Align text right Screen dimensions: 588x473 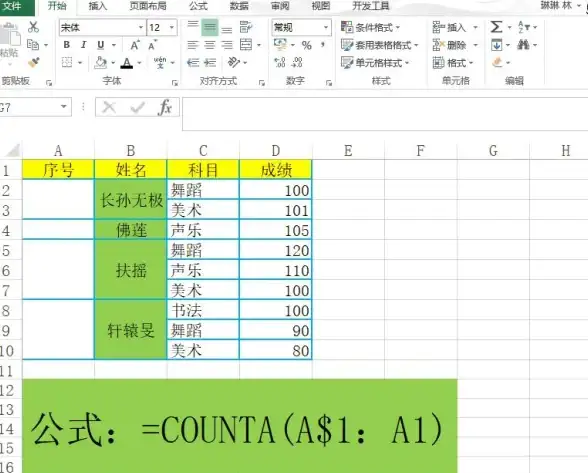227,45
